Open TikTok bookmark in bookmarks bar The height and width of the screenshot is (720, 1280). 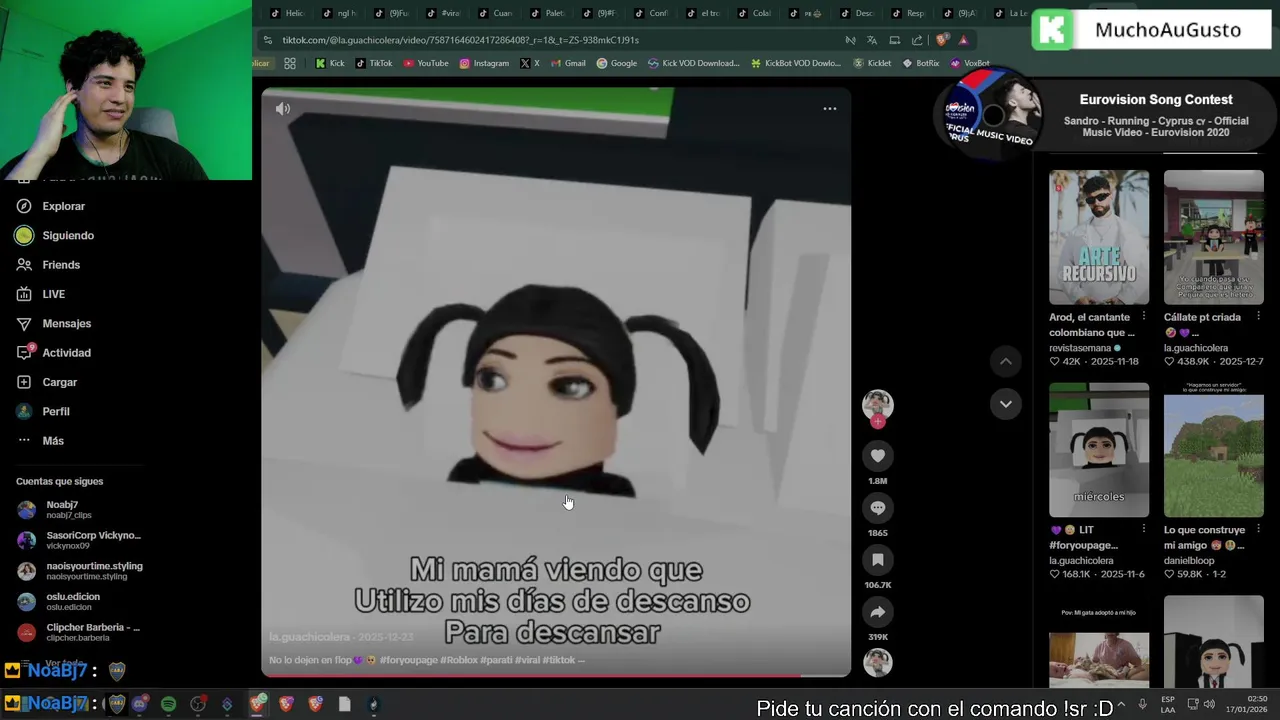(x=373, y=63)
